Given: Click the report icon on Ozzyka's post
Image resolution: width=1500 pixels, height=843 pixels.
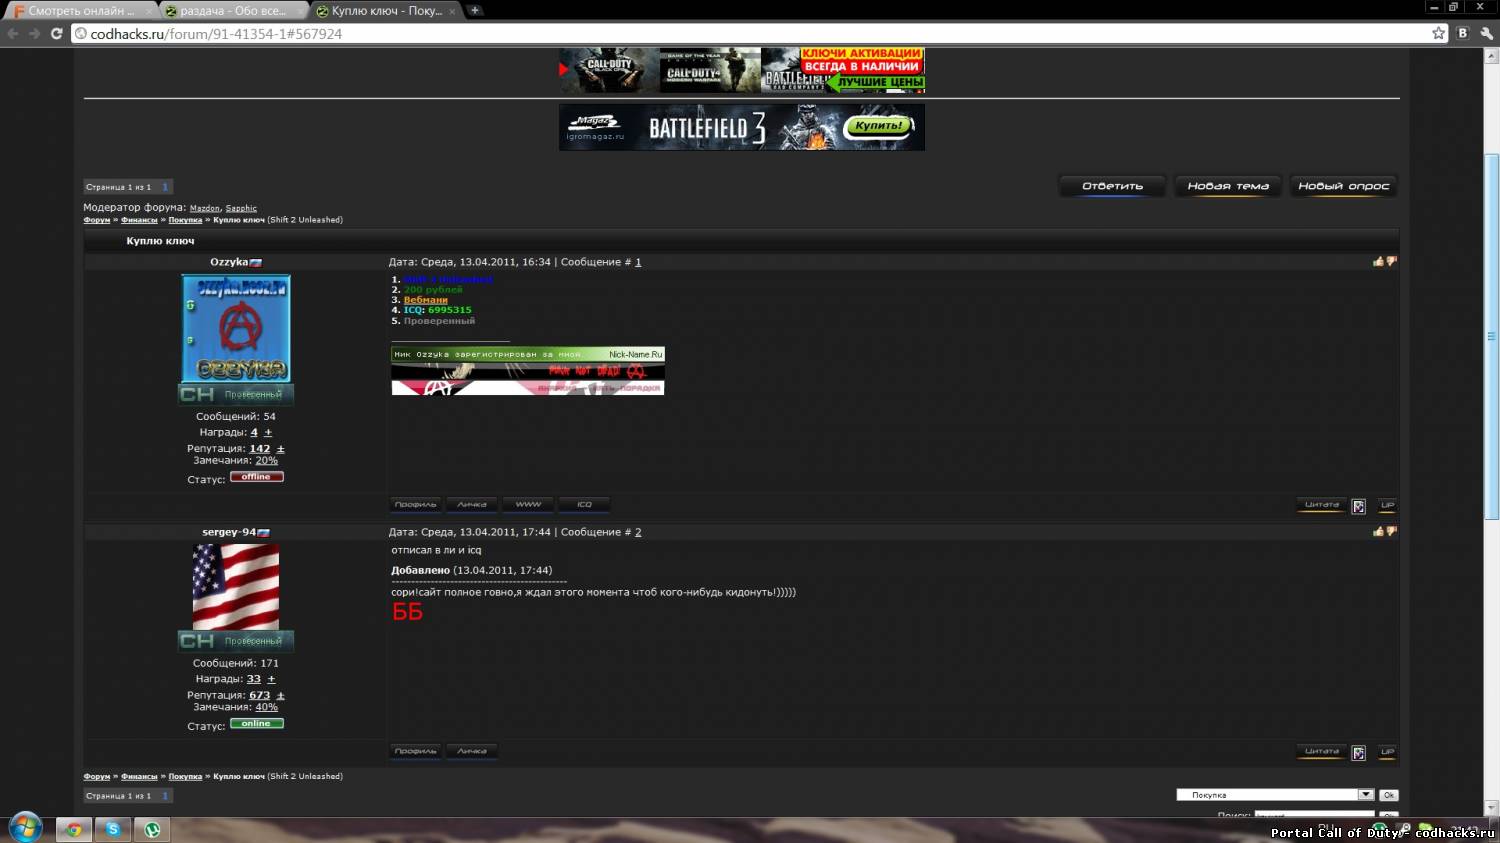Looking at the screenshot, I should pyautogui.click(x=1359, y=506).
